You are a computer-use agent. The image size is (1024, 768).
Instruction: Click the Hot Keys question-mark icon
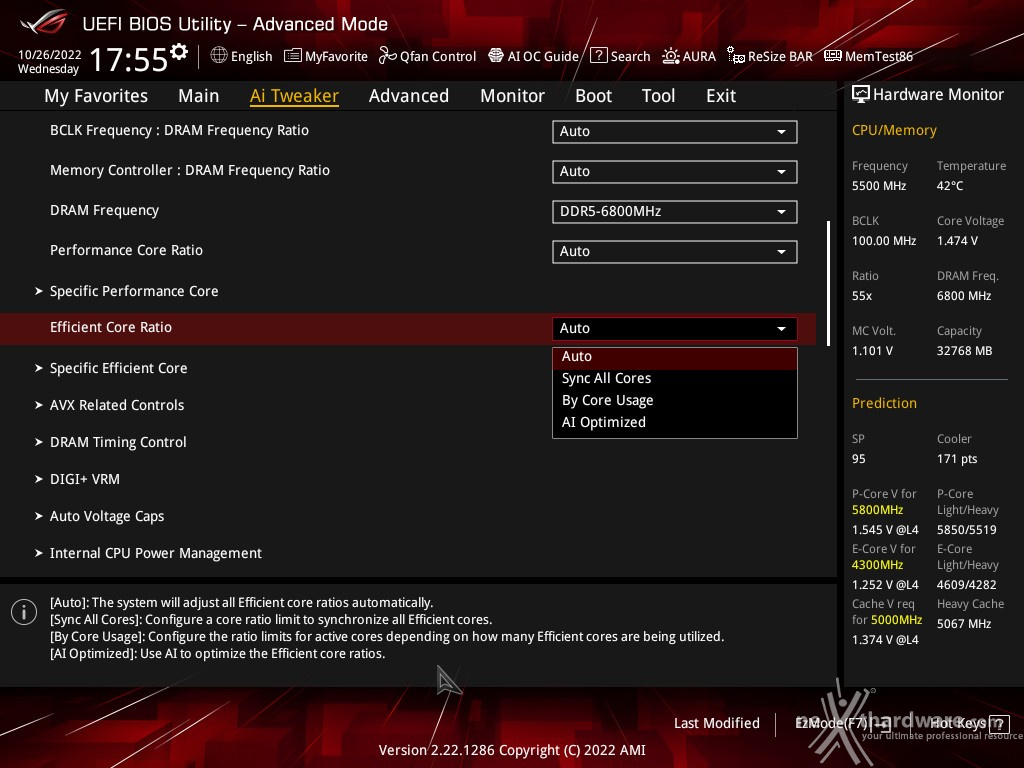click(999, 724)
